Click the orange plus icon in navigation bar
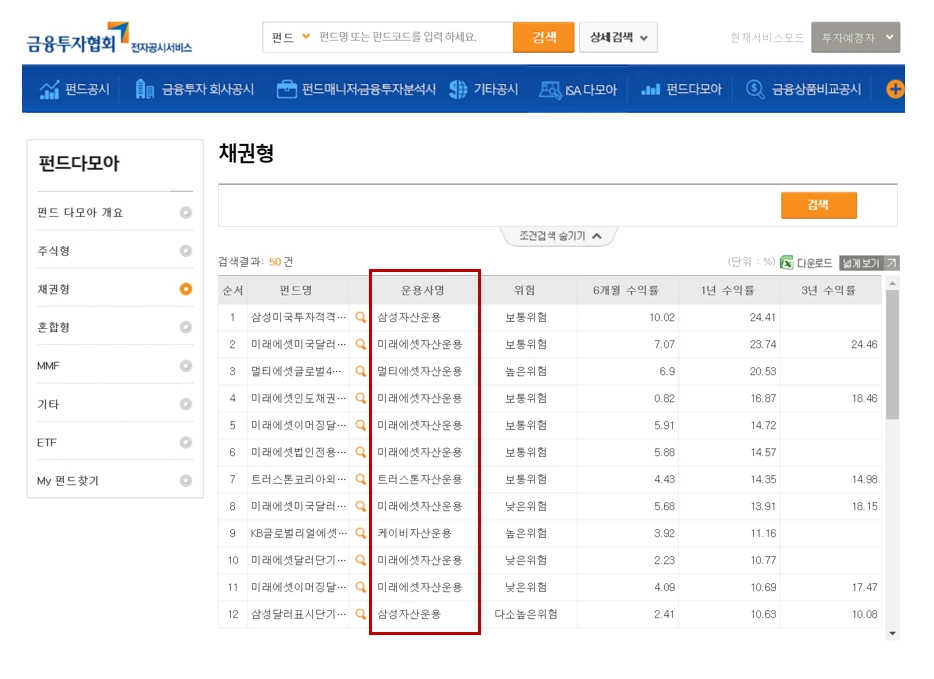Screen dimensions: 934x679 tap(895, 89)
